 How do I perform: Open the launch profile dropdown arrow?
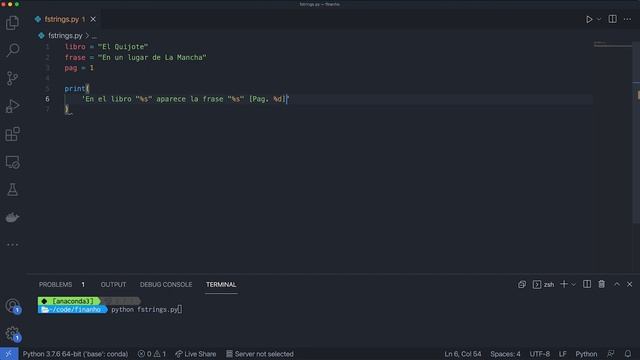coord(573,284)
